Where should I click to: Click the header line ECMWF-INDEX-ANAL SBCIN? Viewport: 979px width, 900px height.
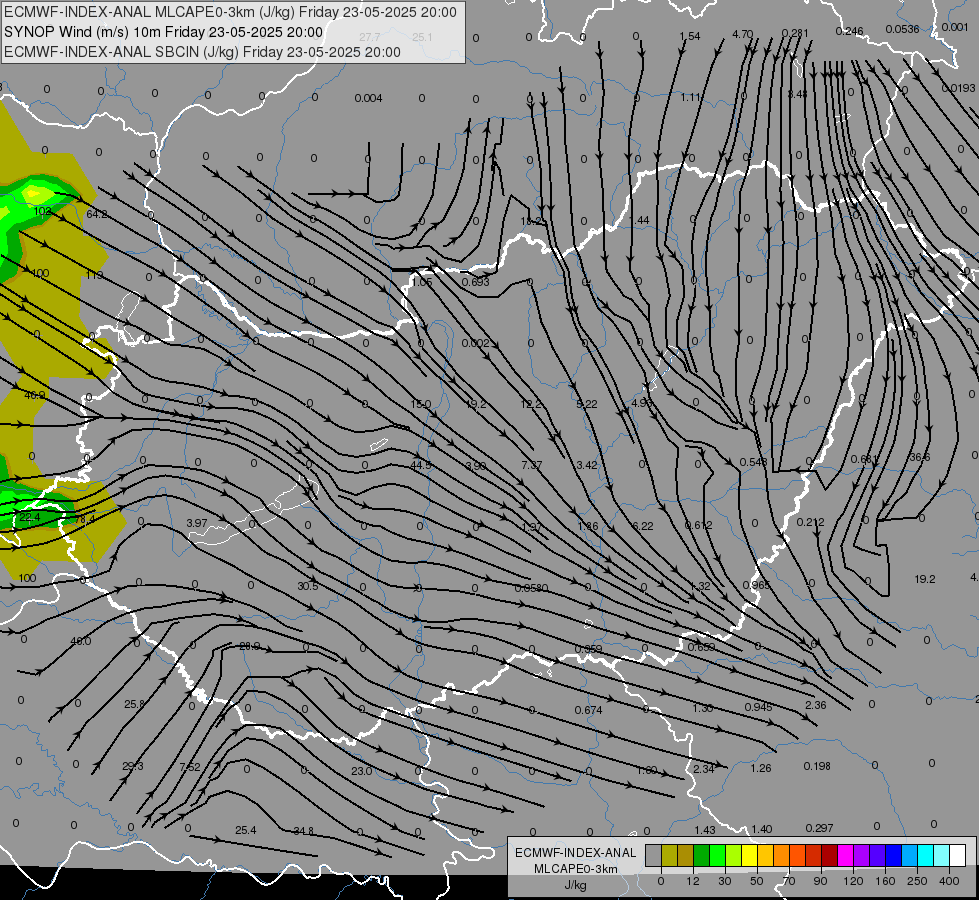[202, 52]
